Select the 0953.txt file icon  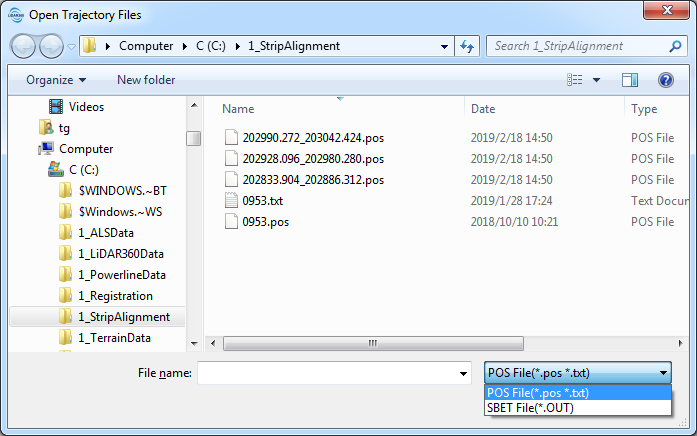click(x=231, y=201)
